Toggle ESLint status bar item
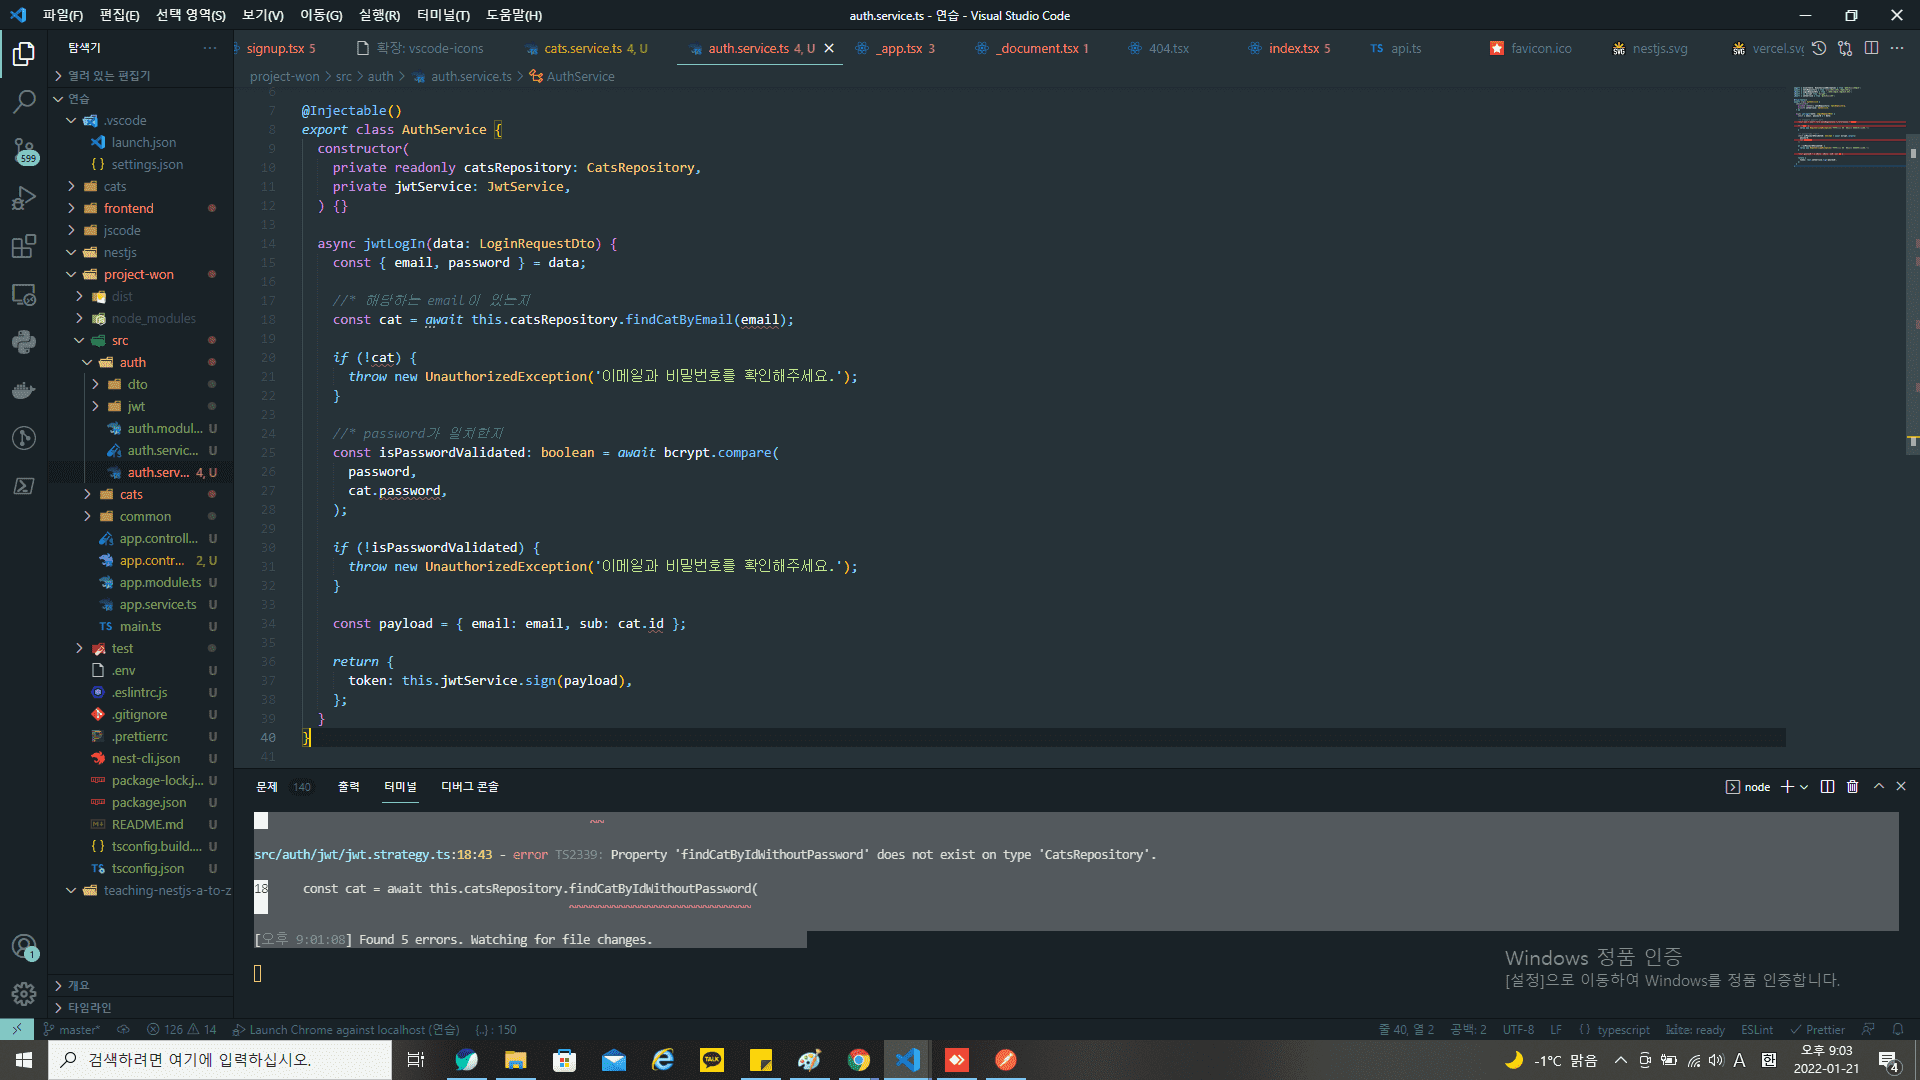Viewport: 1920px width, 1080px height. (x=1756, y=1029)
